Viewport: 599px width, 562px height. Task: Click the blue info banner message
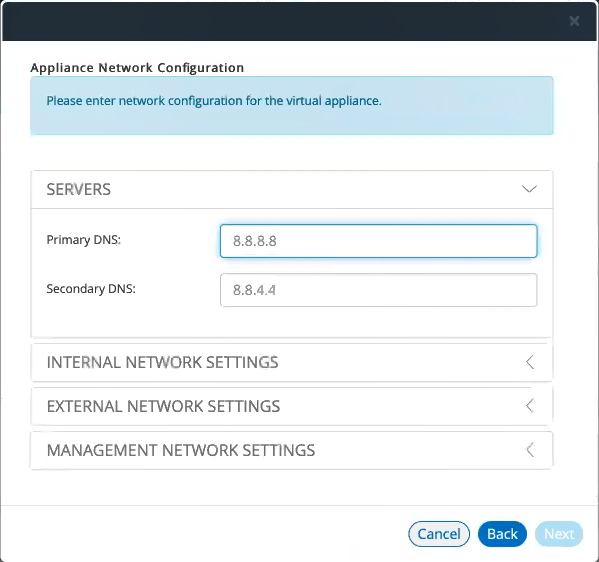coord(214,101)
